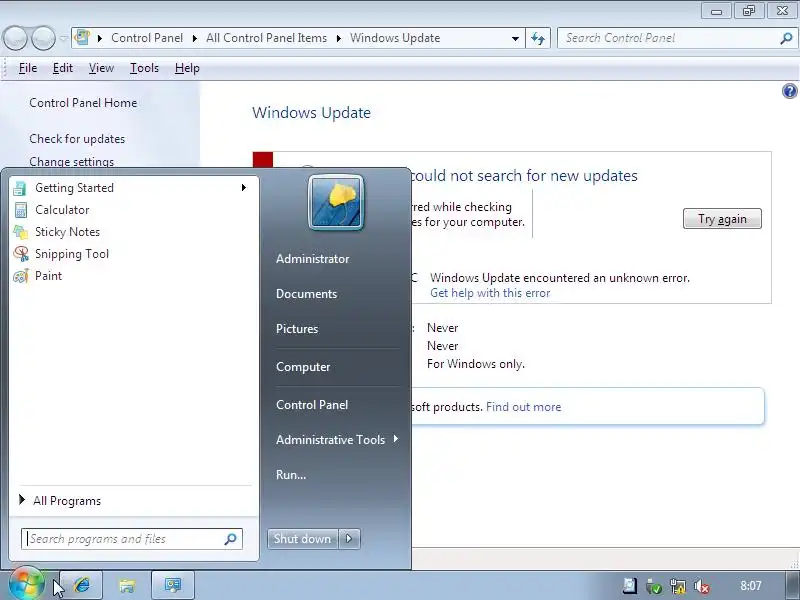This screenshot has width=800, height=600.
Task: Click the address bar Control Panel icon
Action: (x=82, y=38)
